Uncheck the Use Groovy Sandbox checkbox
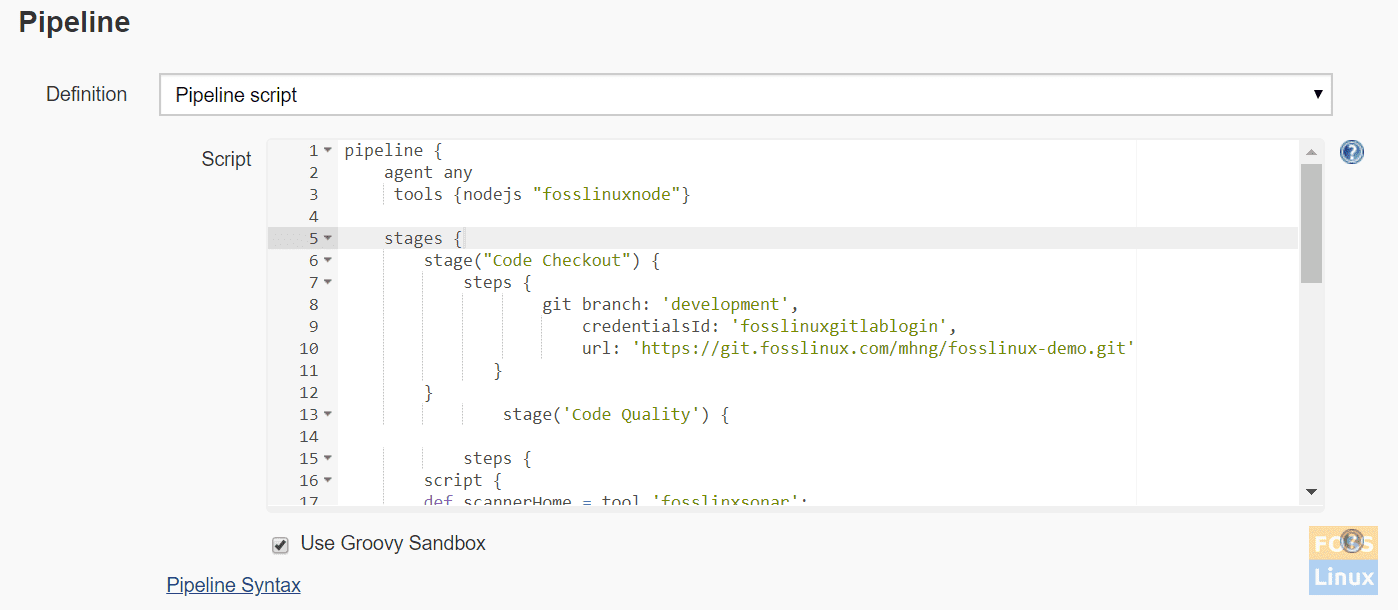The width and height of the screenshot is (1398, 610). pyautogui.click(x=281, y=545)
